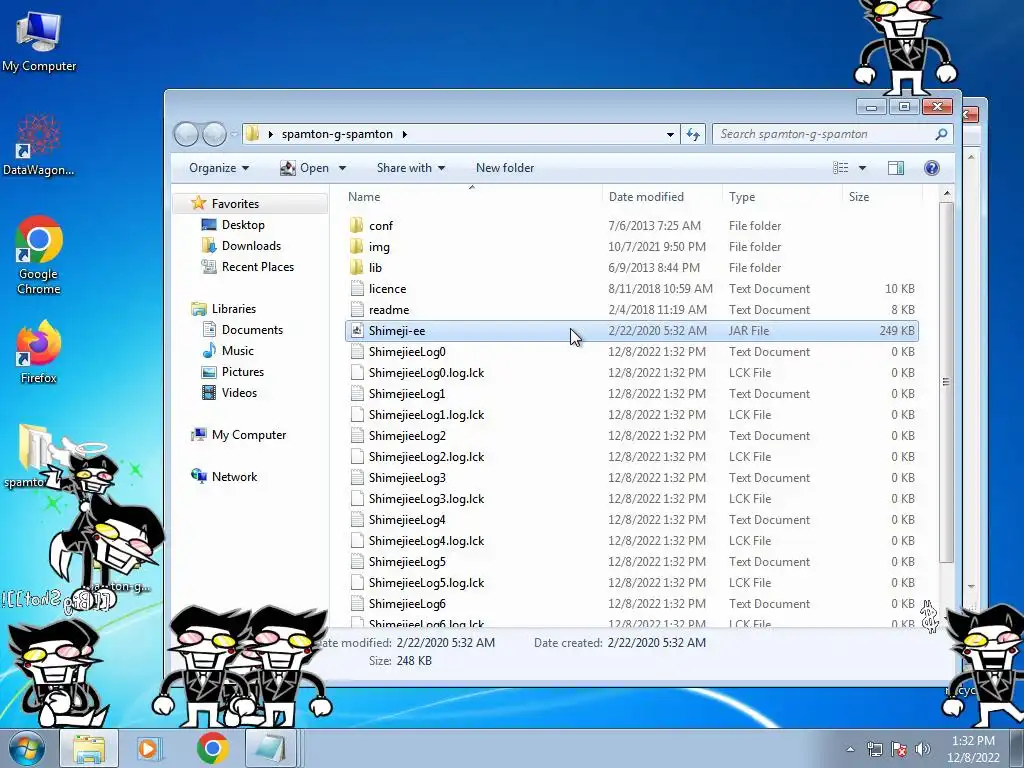Expand arrow after spamton-g-spamton breadcrumb
Screen dimensions: 1024x768
404,134
